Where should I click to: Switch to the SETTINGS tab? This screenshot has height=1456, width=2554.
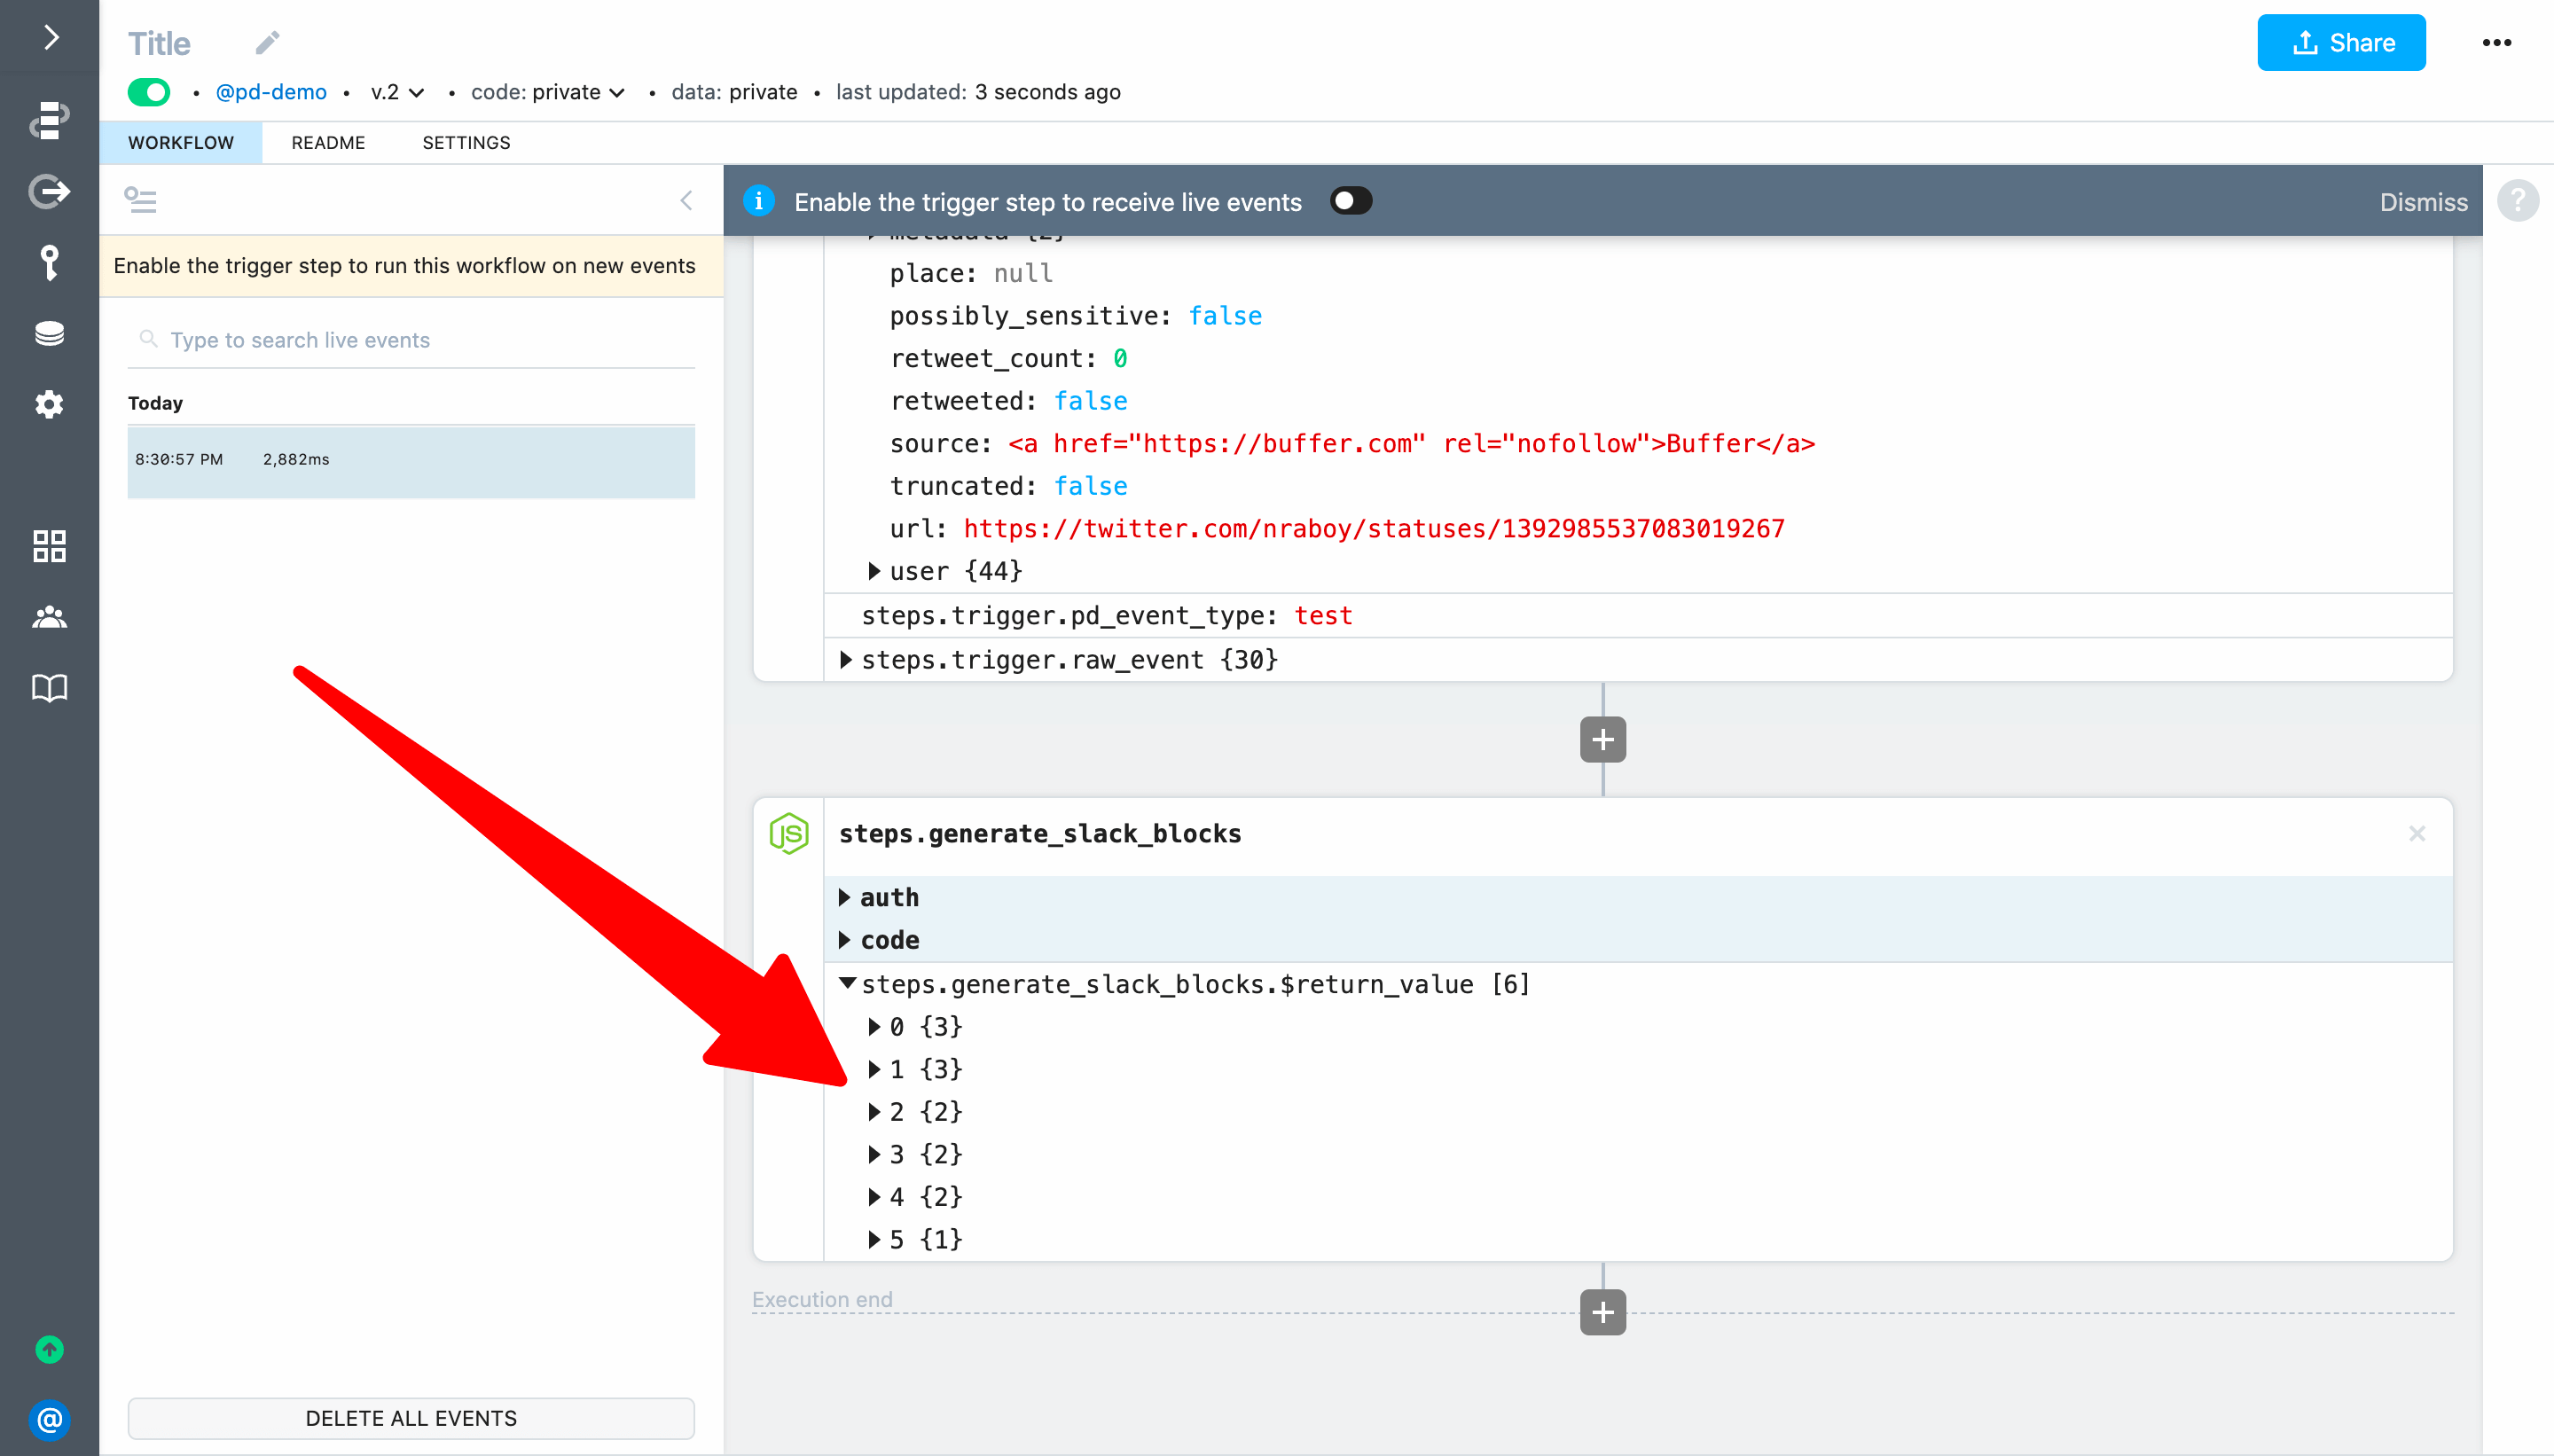465,142
